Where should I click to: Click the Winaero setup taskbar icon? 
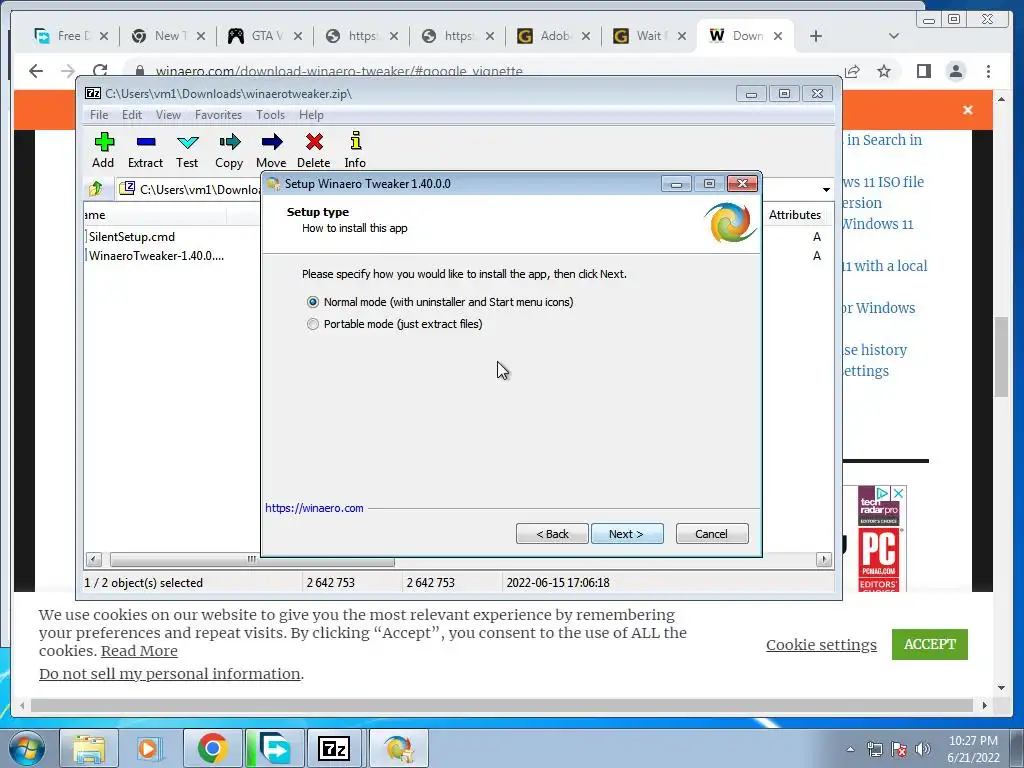click(398, 748)
